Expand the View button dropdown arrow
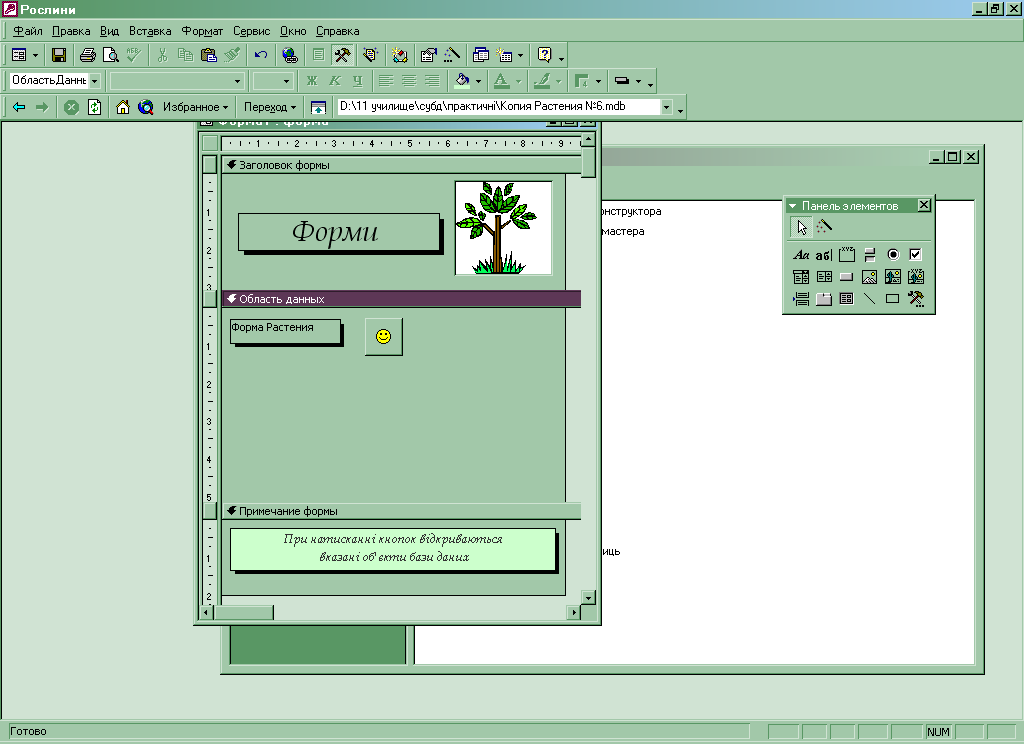Image resolution: width=1024 pixels, height=744 pixels. click(35, 56)
